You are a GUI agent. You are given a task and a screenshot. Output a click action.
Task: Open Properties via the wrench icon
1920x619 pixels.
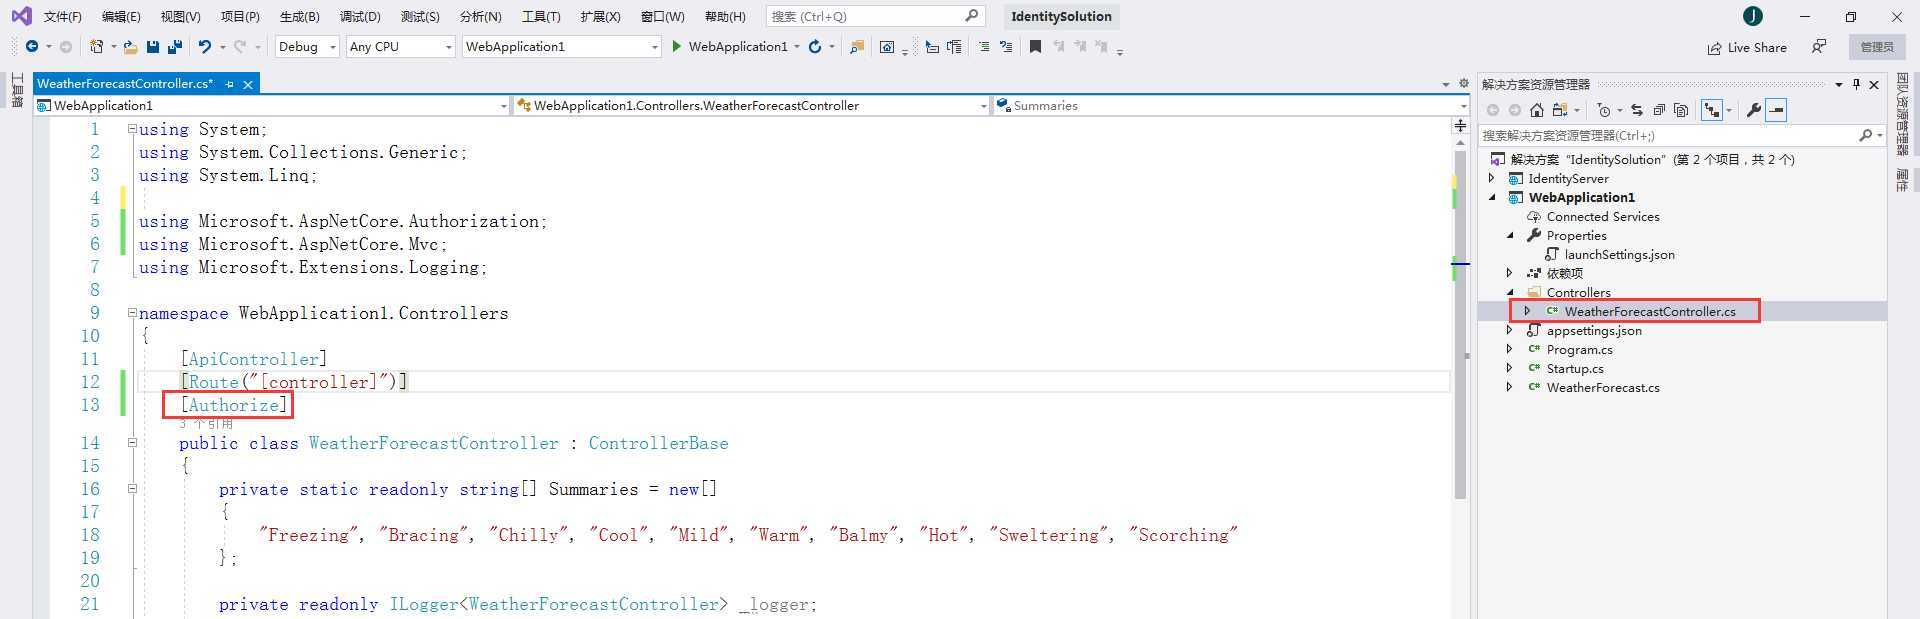point(1753,110)
